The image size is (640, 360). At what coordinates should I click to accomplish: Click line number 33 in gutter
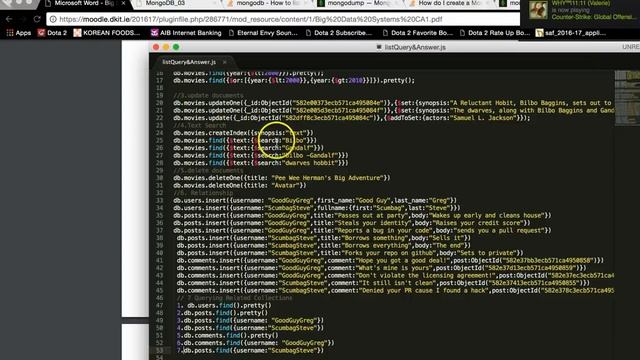(159, 200)
